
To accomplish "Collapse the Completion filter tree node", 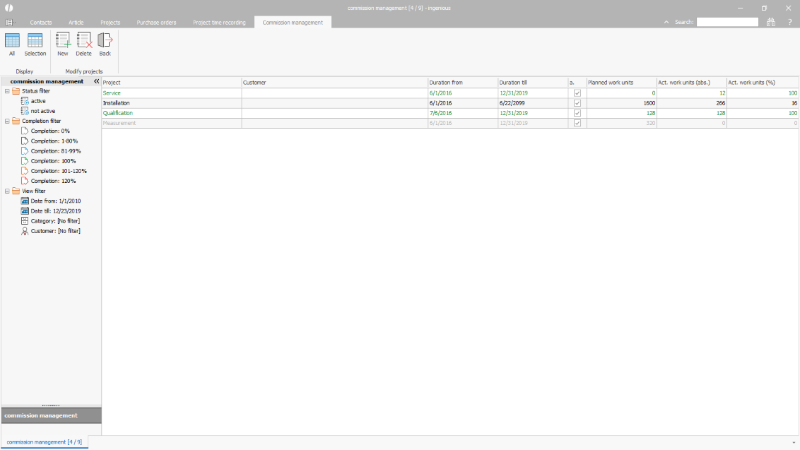I will [7, 121].
